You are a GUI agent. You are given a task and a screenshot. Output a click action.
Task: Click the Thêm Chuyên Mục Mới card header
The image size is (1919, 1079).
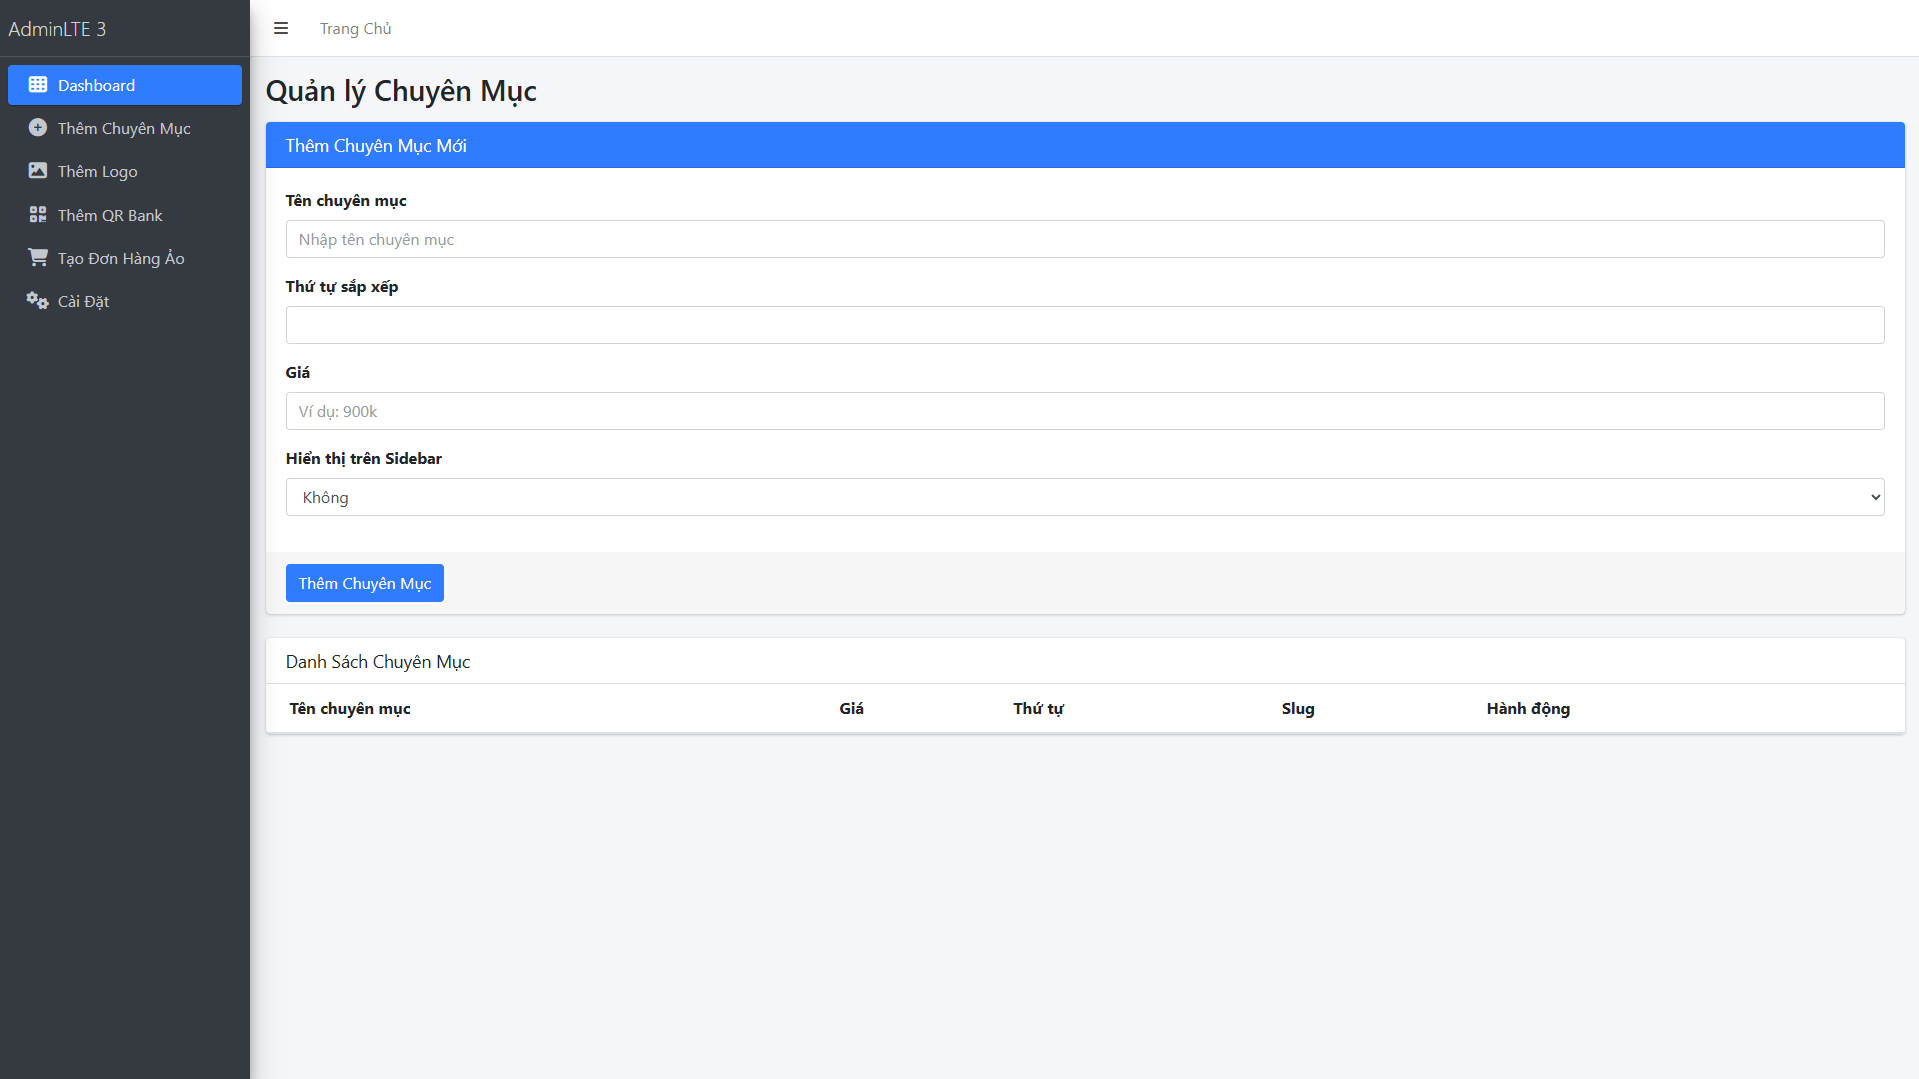pos(1084,146)
